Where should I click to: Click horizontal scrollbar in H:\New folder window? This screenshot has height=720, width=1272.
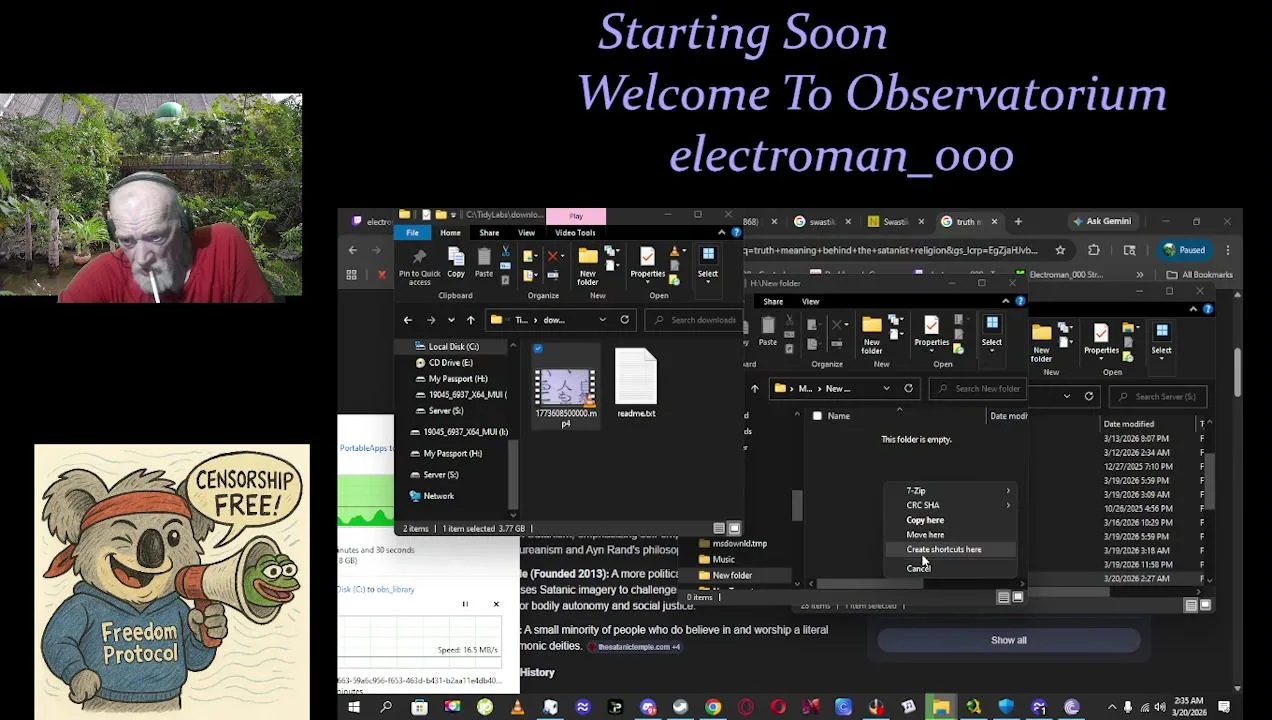pos(868,584)
